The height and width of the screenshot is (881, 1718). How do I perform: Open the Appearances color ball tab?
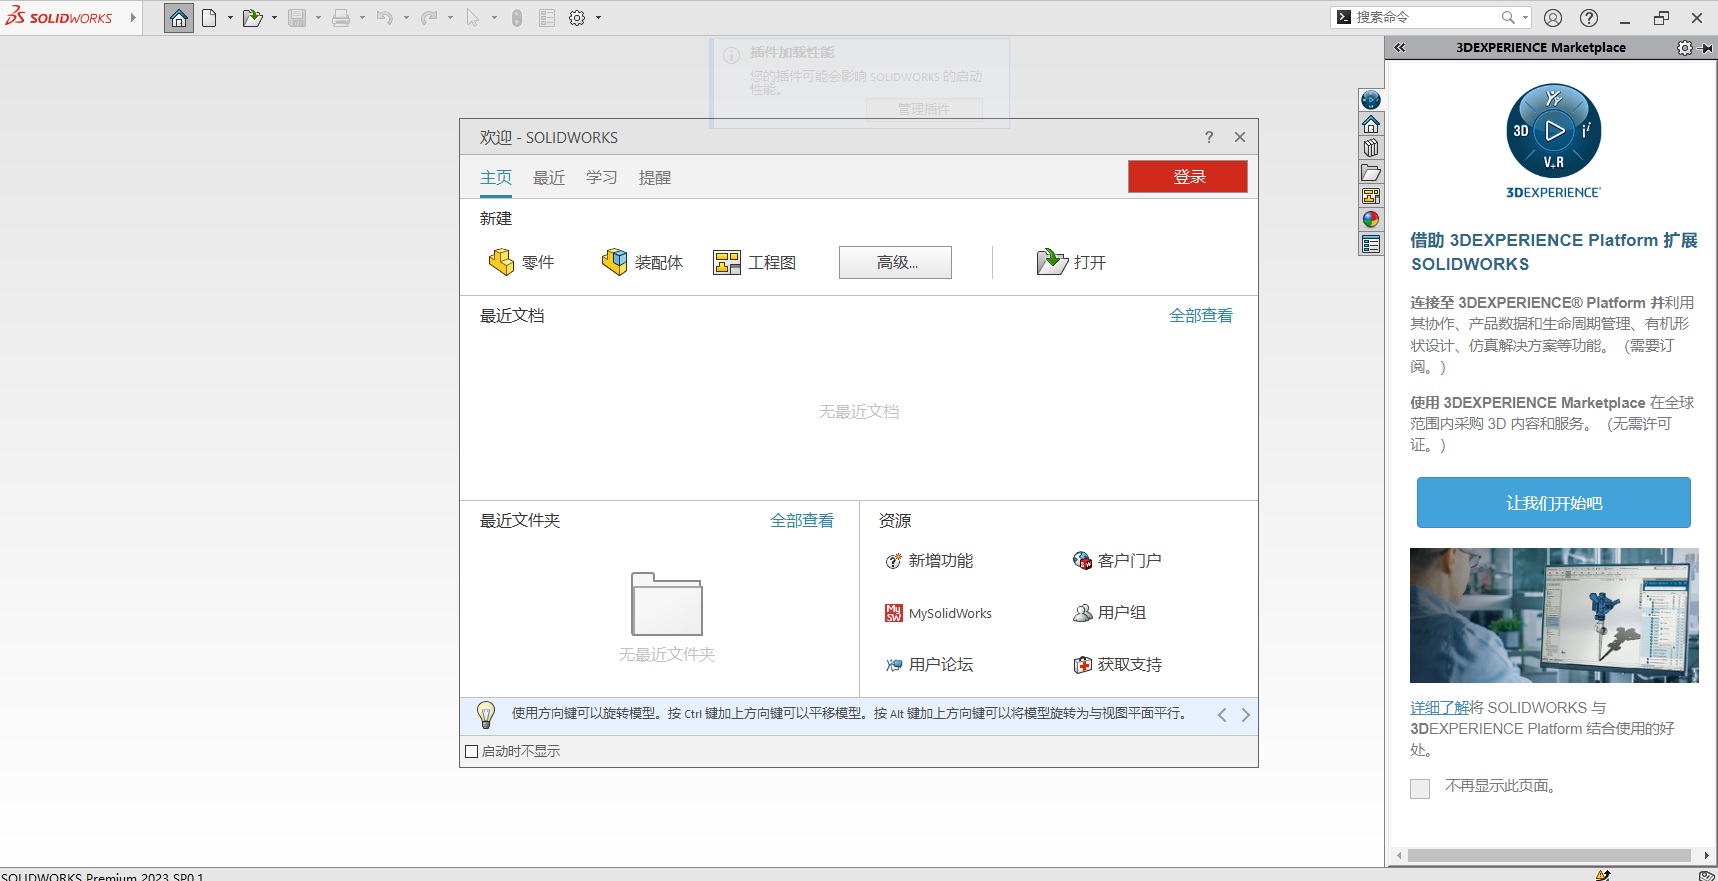[1371, 220]
